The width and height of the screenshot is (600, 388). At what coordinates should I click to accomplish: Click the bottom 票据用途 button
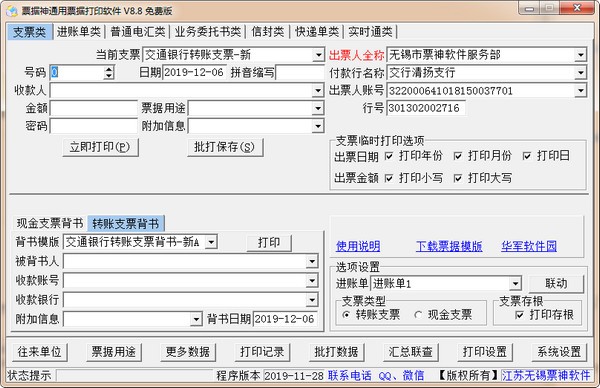tap(114, 352)
